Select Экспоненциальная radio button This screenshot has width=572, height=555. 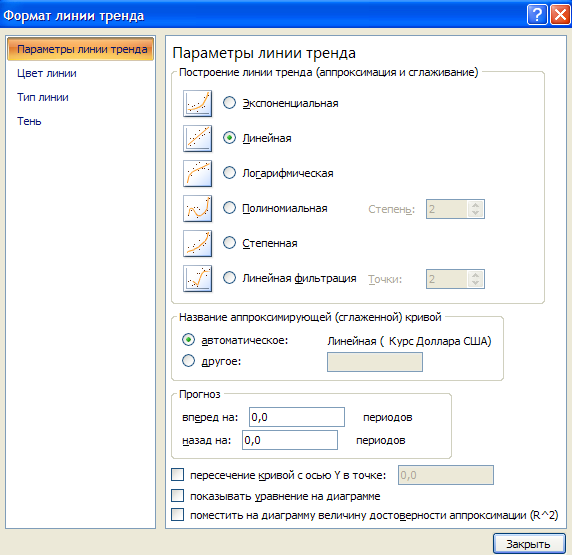[x=229, y=103]
